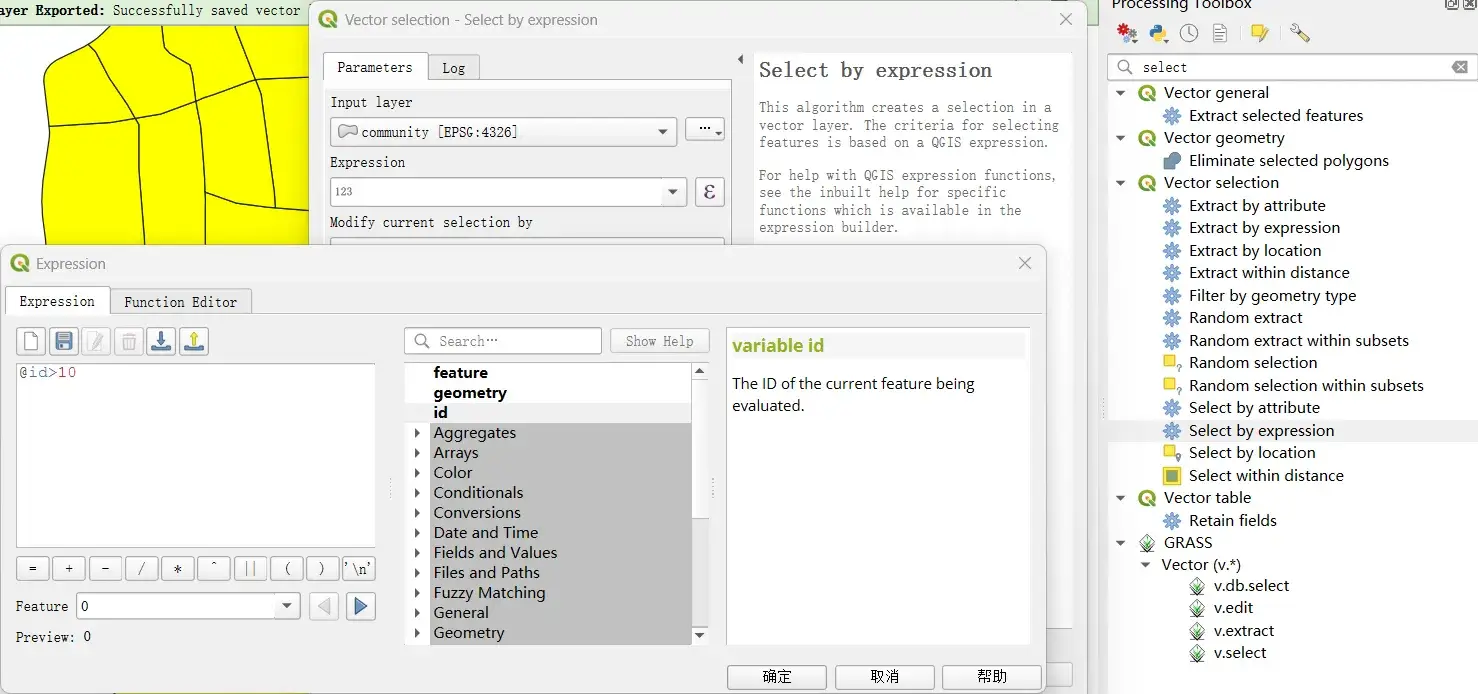1478x694 pixels.
Task: Insert concatenation || operator button
Action: click(x=250, y=568)
